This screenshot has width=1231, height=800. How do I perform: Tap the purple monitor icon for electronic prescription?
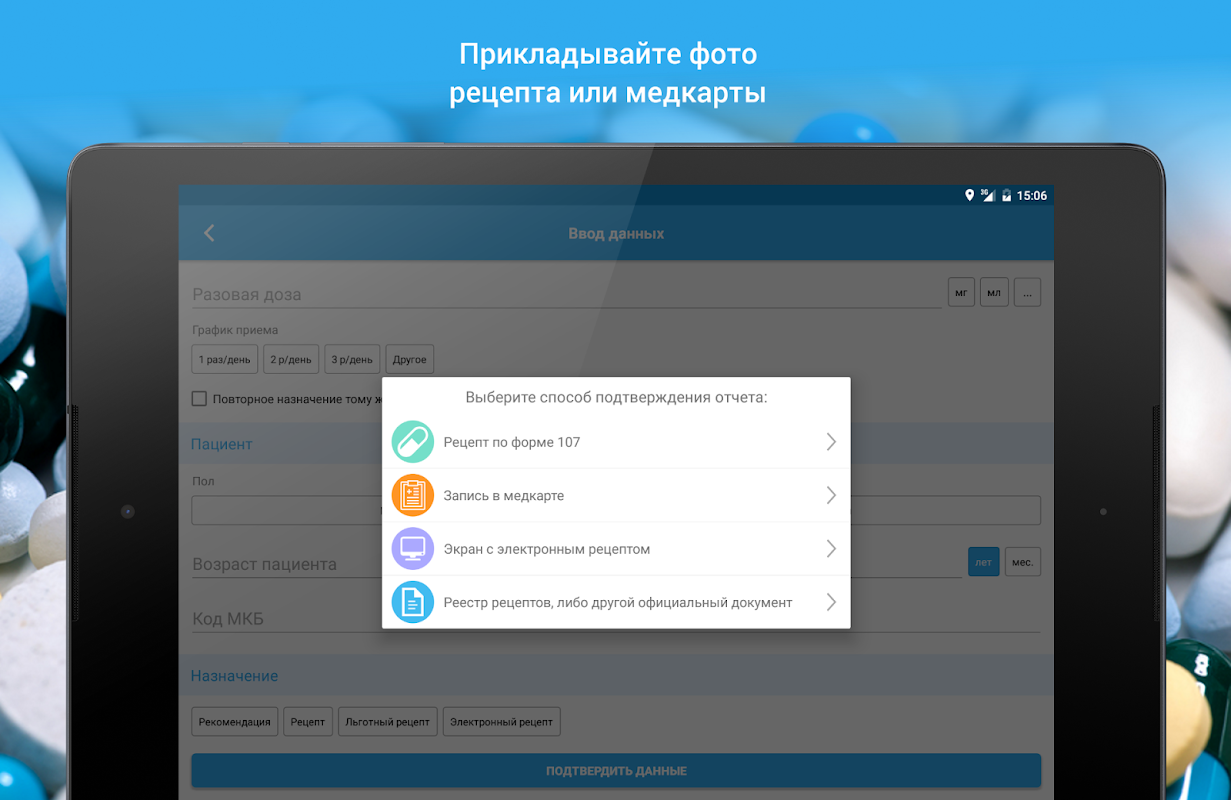pyautogui.click(x=413, y=549)
